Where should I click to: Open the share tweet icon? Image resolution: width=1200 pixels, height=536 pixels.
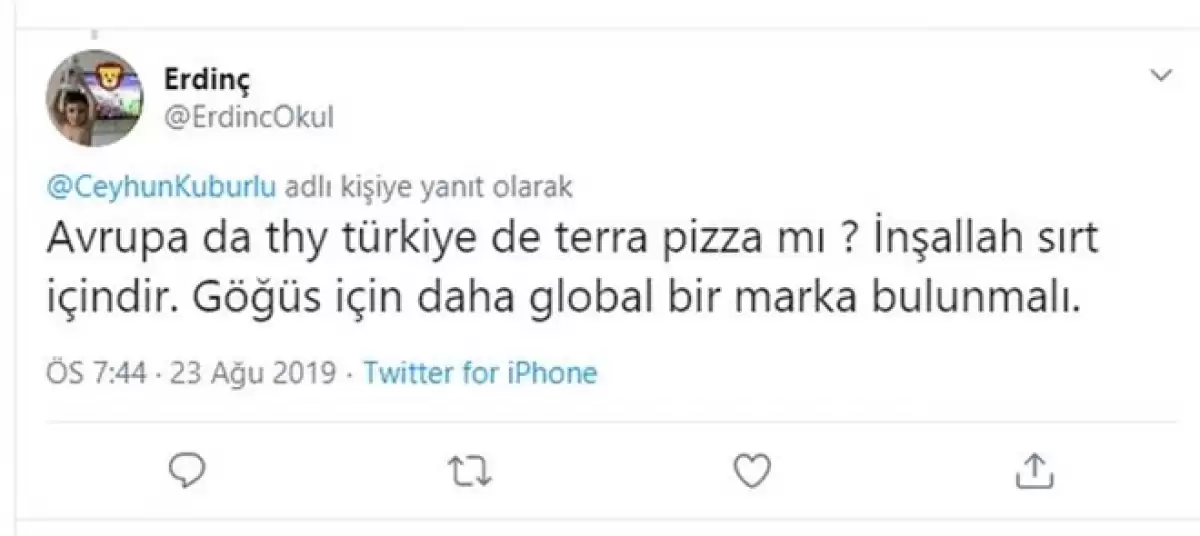1036,468
